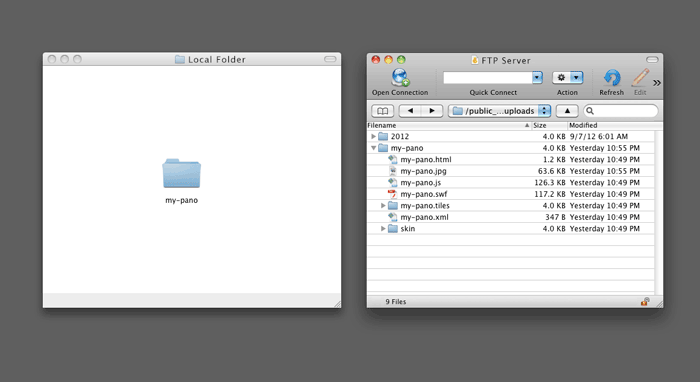Viewport: 700px width, 382px height.
Task: Go back with the left arrow
Action: coord(410,111)
